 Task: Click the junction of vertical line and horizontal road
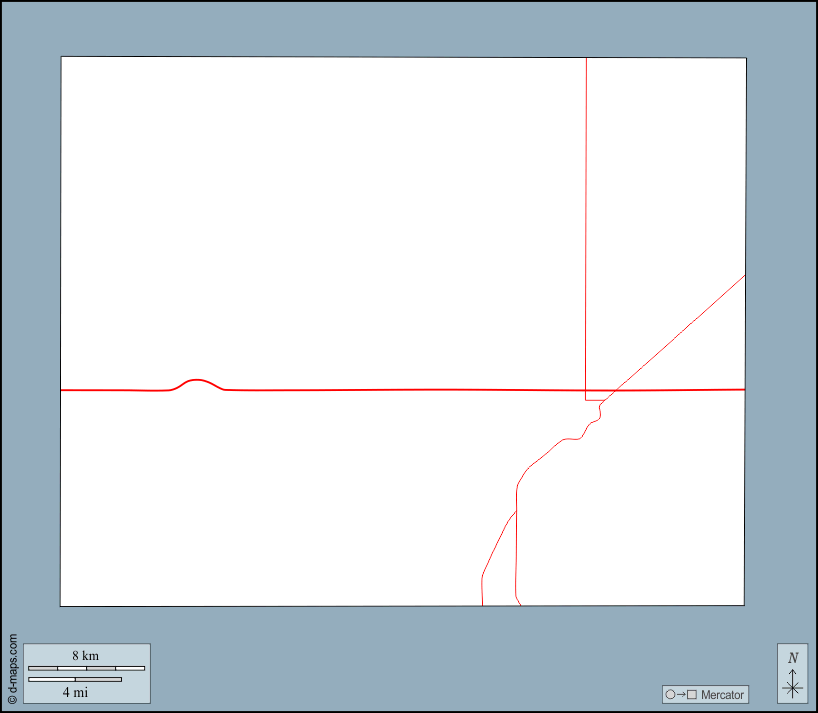coord(586,390)
